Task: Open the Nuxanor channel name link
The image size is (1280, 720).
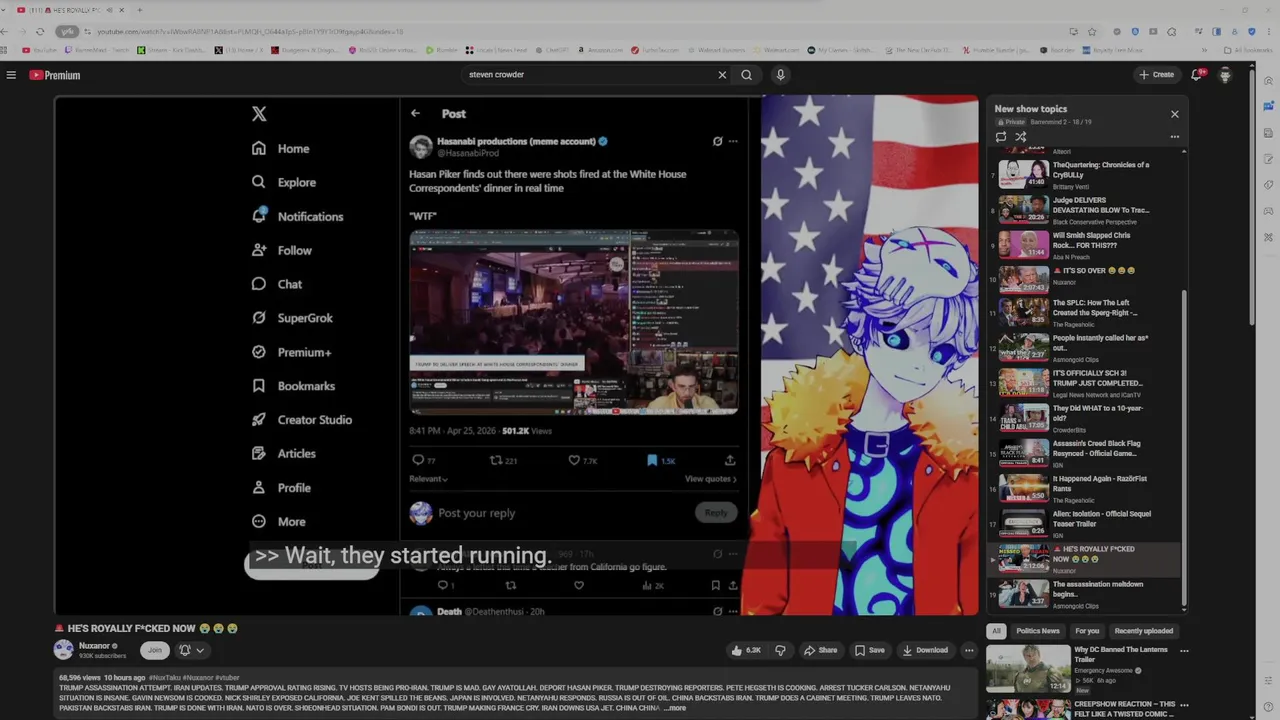Action: [x=94, y=646]
